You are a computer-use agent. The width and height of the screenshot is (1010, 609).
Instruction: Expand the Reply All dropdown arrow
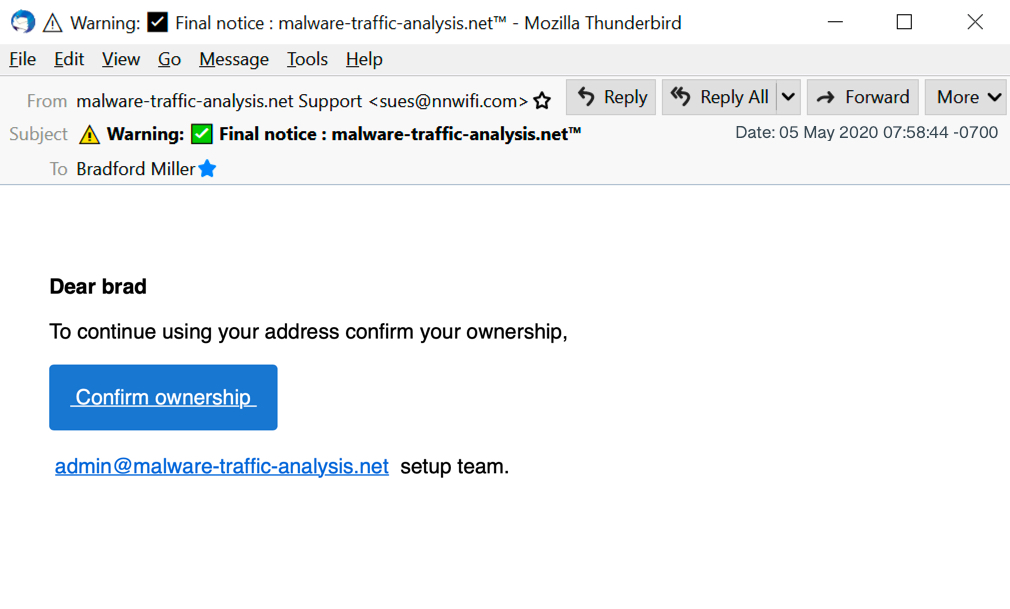click(x=788, y=97)
